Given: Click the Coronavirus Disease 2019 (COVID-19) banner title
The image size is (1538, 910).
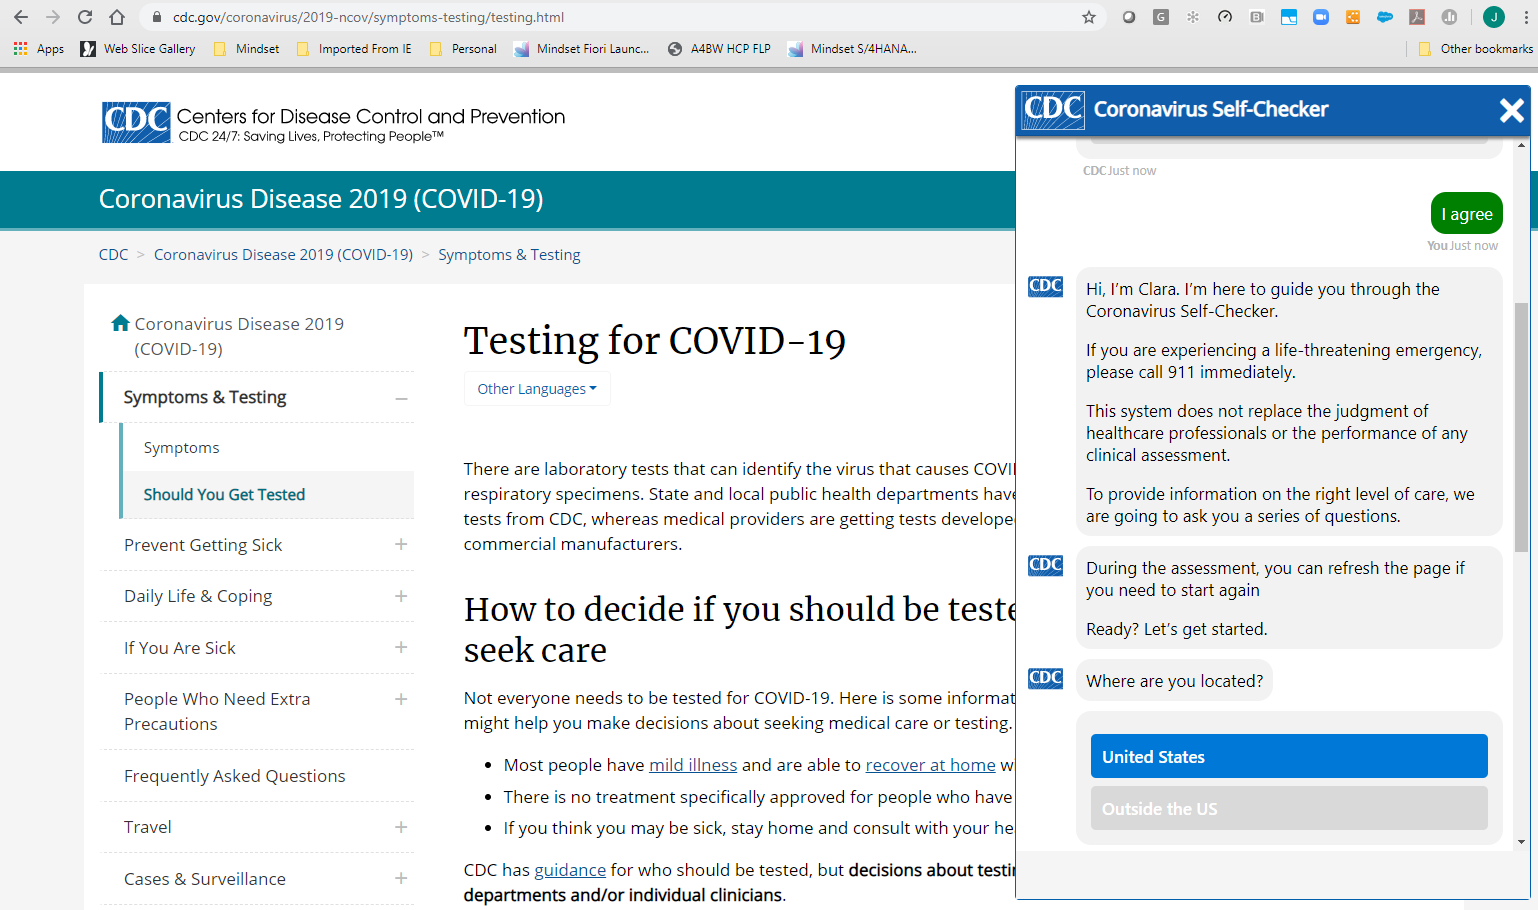Looking at the screenshot, I should click(321, 199).
